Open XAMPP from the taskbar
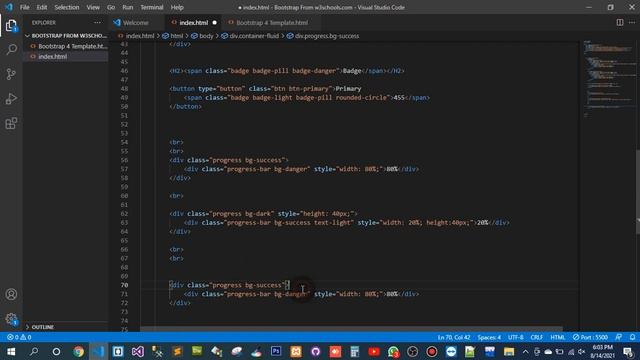 [296, 351]
